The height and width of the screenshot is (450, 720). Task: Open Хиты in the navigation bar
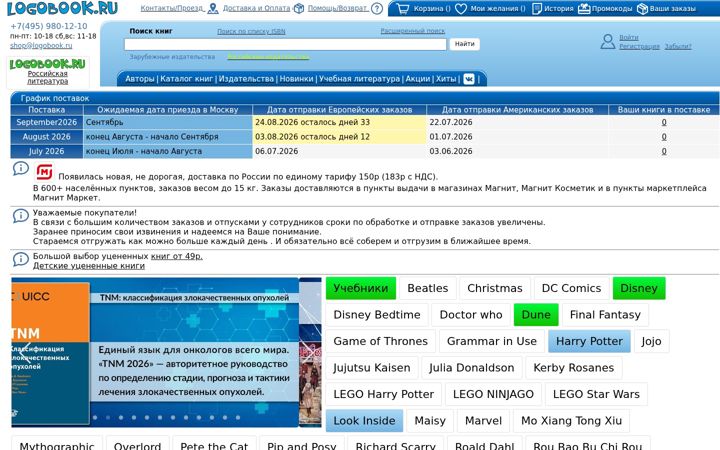(446, 79)
